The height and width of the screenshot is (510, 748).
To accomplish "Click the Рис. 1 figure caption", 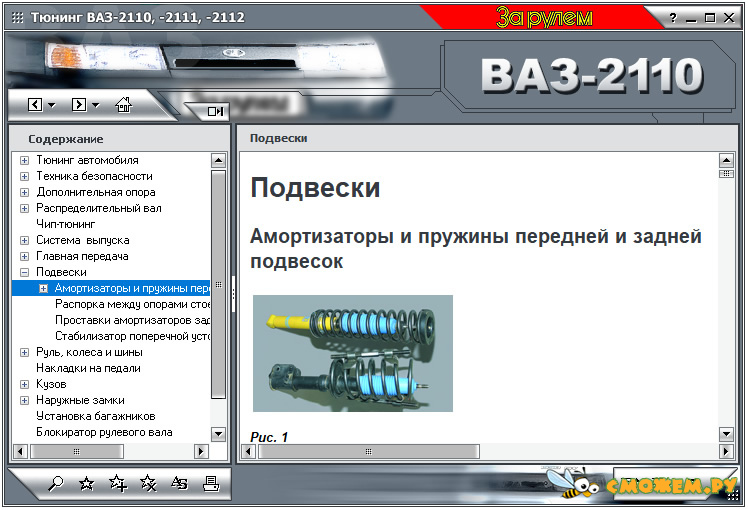I will click(x=269, y=437).
